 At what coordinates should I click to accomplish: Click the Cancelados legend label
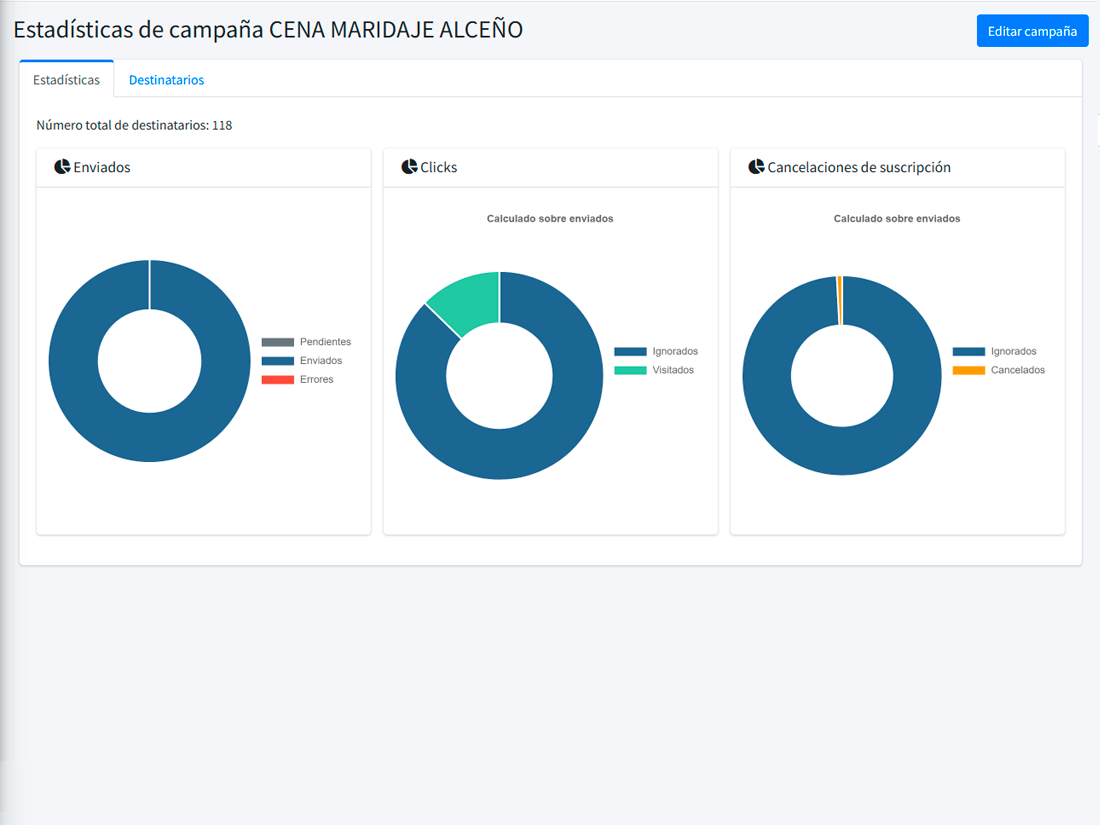click(x=1018, y=370)
